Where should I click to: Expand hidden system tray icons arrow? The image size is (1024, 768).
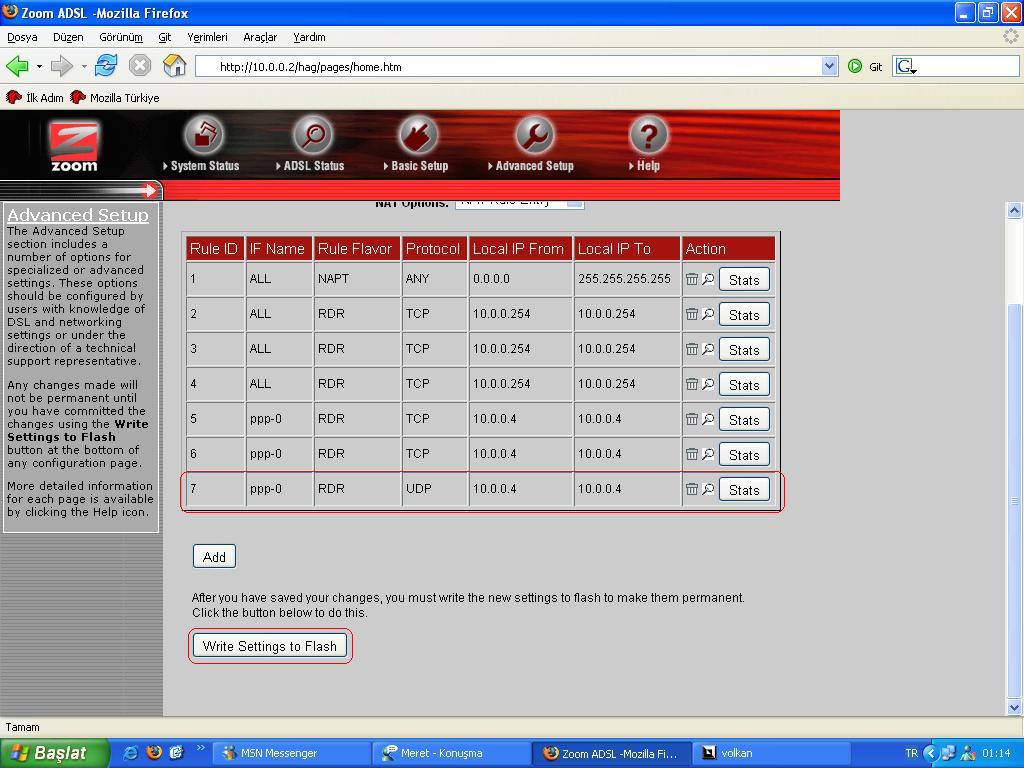[931, 753]
